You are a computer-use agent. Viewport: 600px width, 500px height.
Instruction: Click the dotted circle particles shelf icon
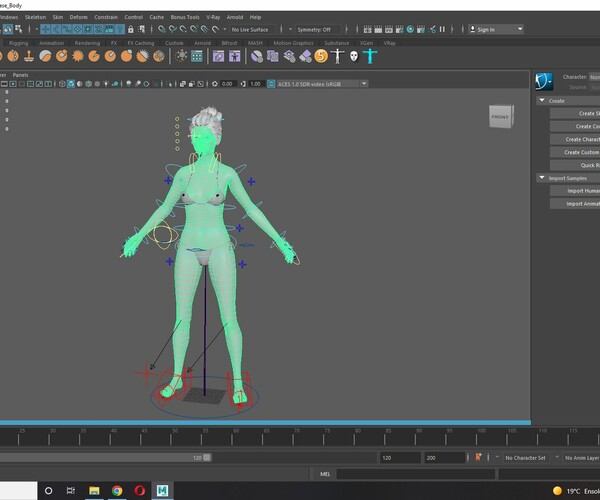pos(181,56)
